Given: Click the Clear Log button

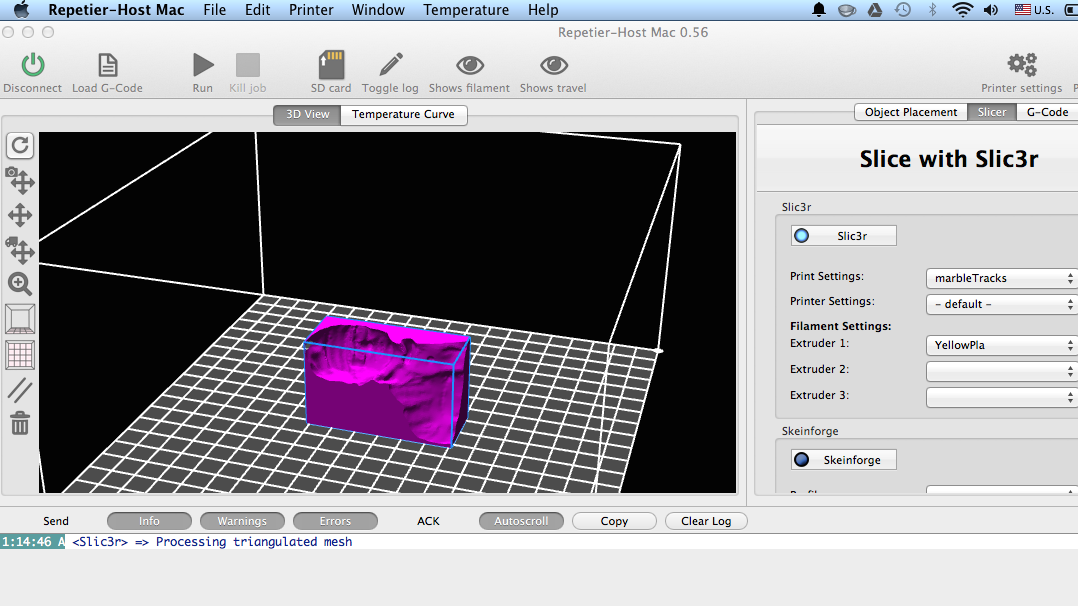Looking at the screenshot, I should [706, 521].
